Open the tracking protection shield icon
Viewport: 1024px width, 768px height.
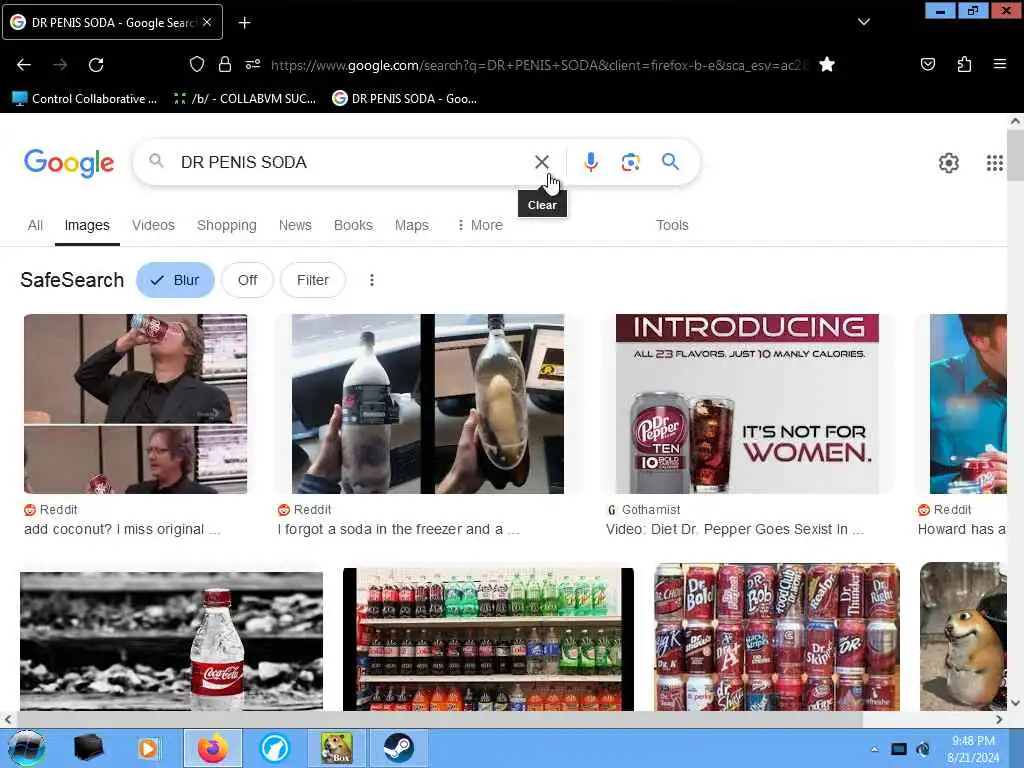coord(197,64)
